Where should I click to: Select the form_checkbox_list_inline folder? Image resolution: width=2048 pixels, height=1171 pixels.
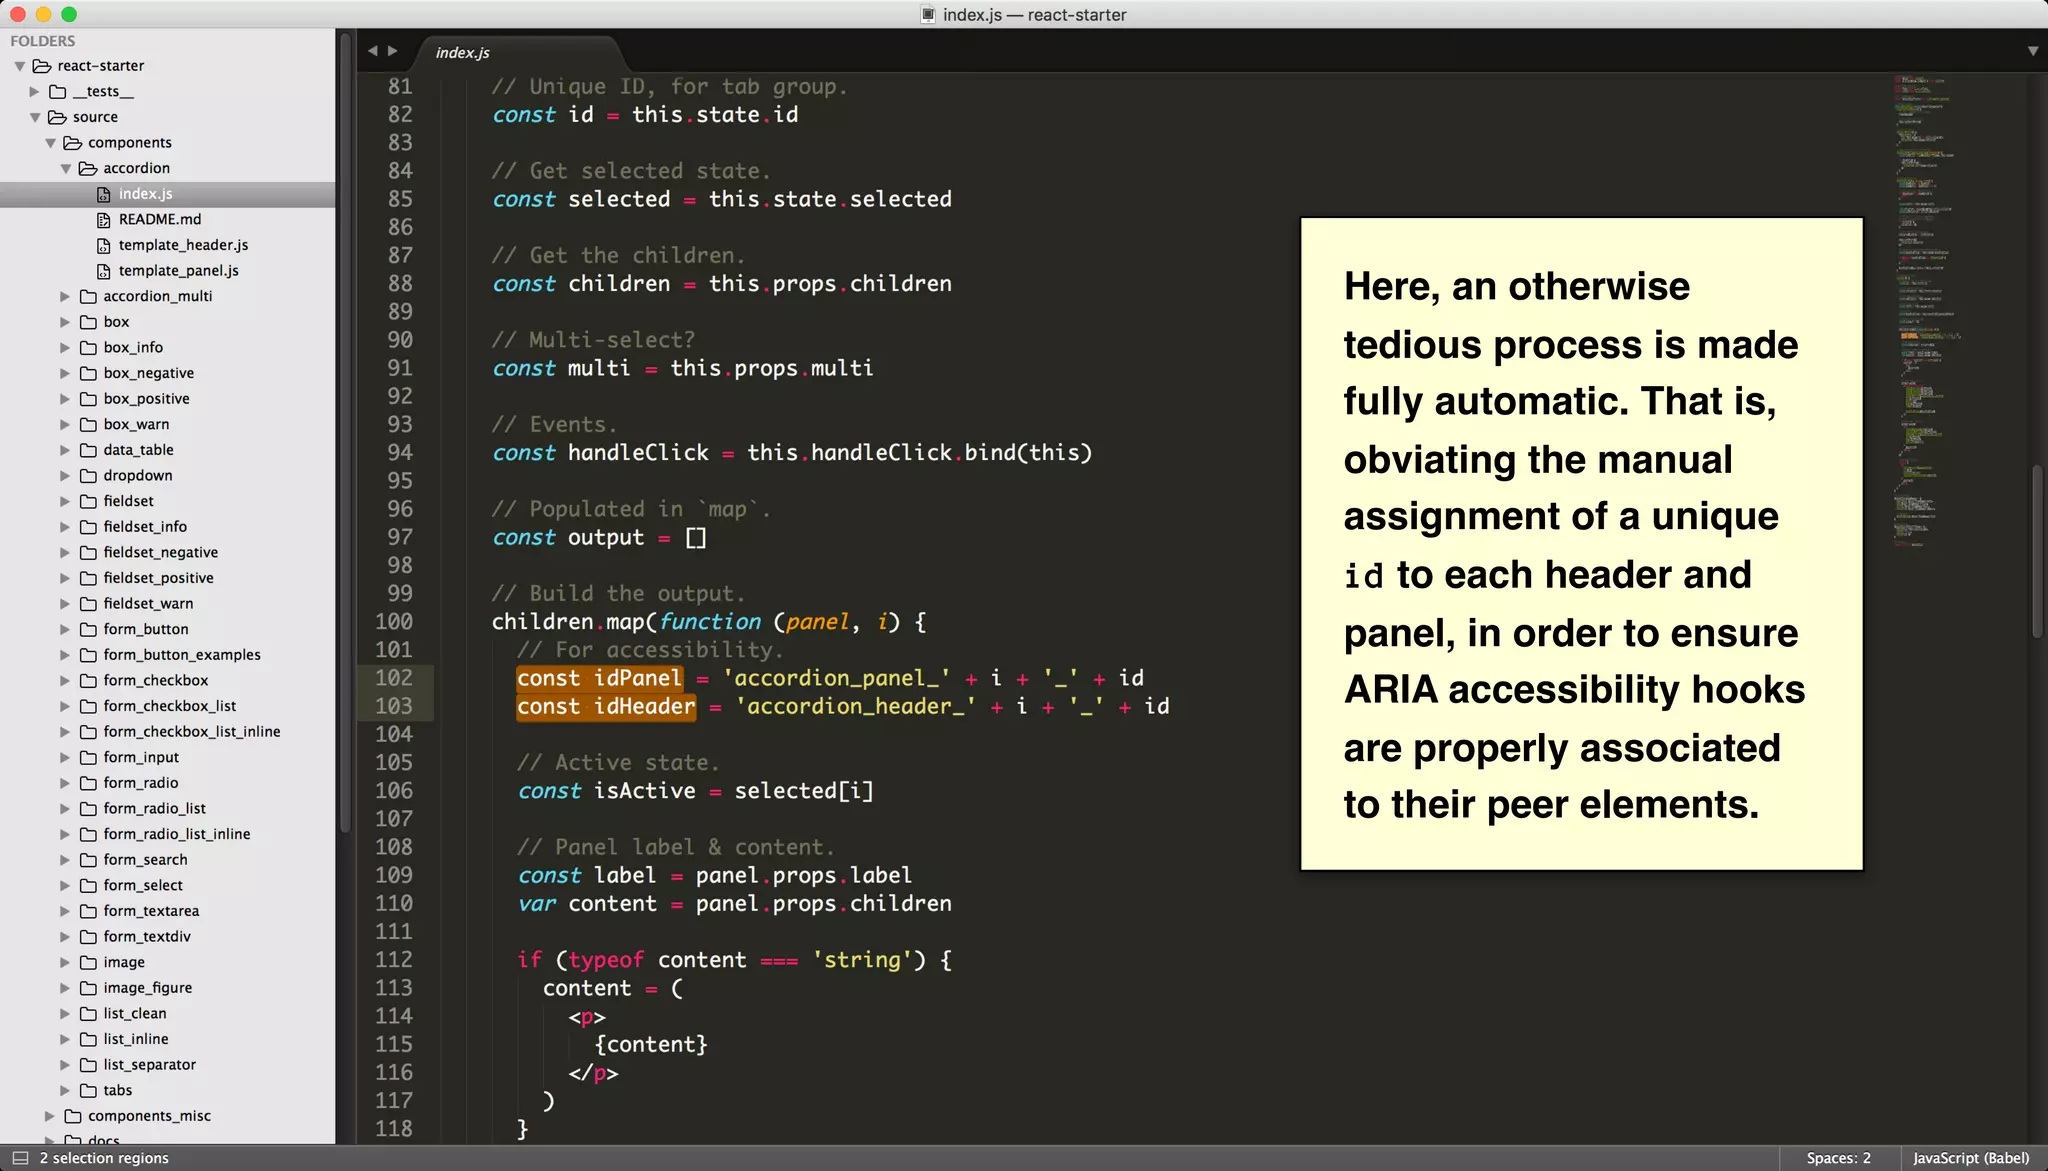click(x=192, y=732)
